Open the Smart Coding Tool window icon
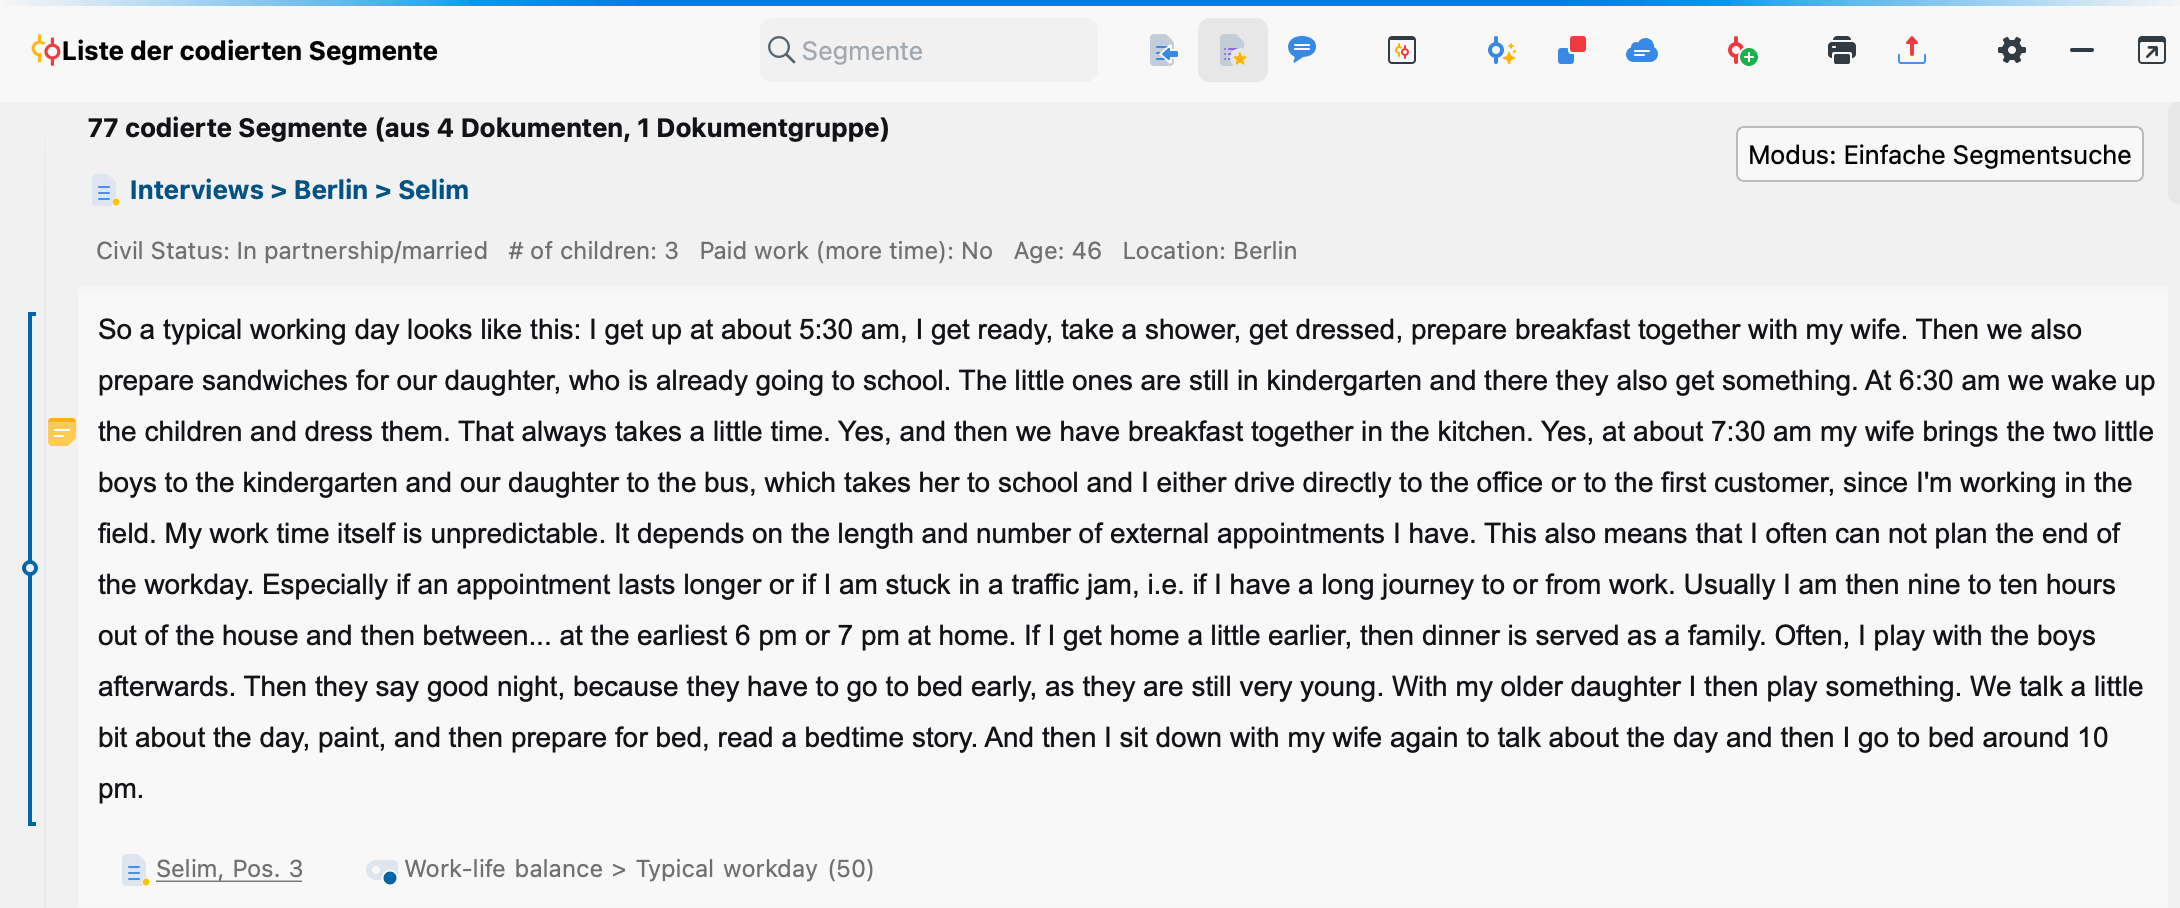Image resolution: width=2180 pixels, height=908 pixels. coord(1402,50)
